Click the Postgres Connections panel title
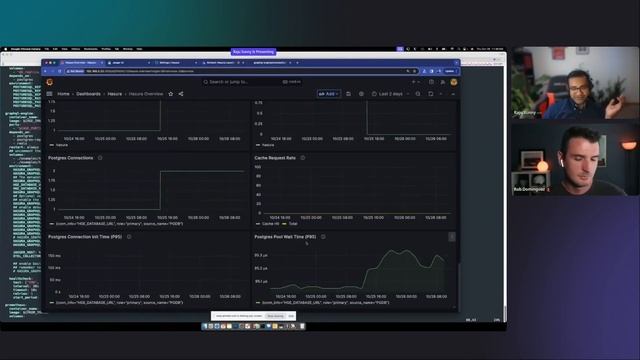This screenshot has width=640, height=360. pos(71,158)
